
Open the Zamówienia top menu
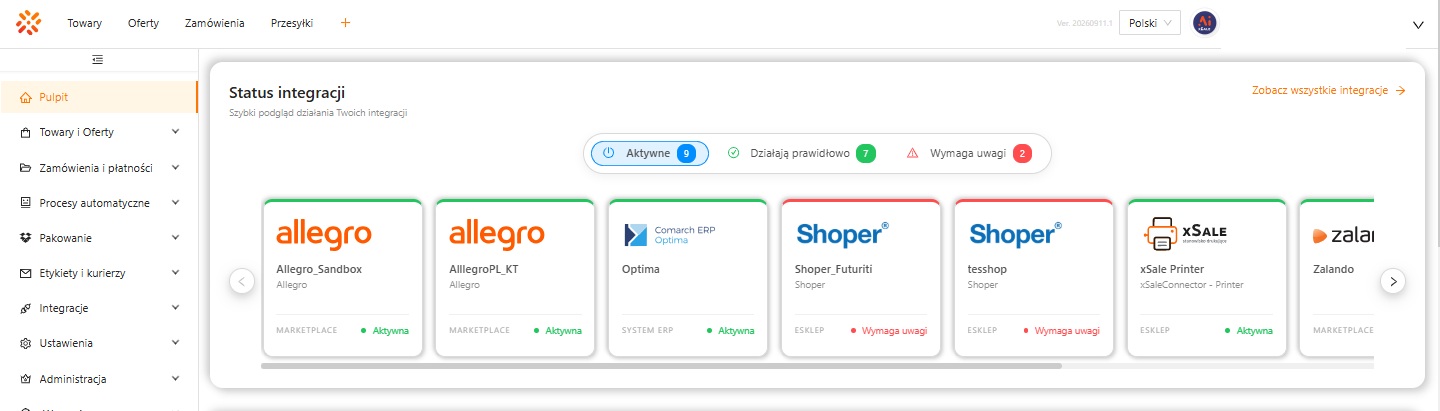(x=215, y=23)
